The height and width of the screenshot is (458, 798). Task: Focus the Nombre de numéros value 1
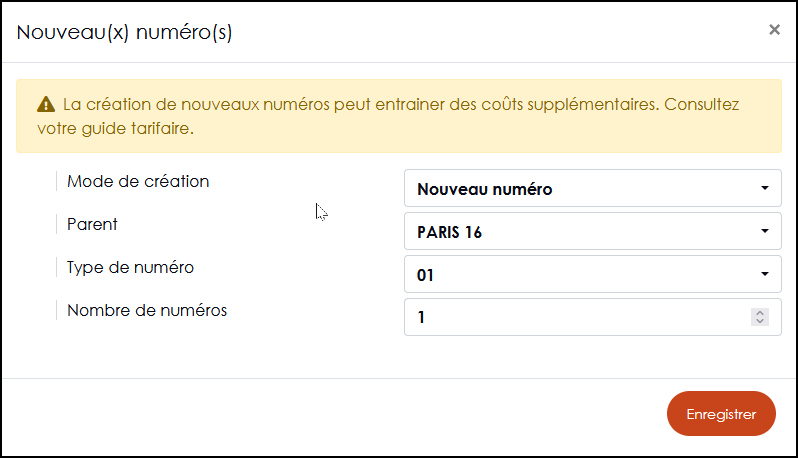tap(592, 317)
